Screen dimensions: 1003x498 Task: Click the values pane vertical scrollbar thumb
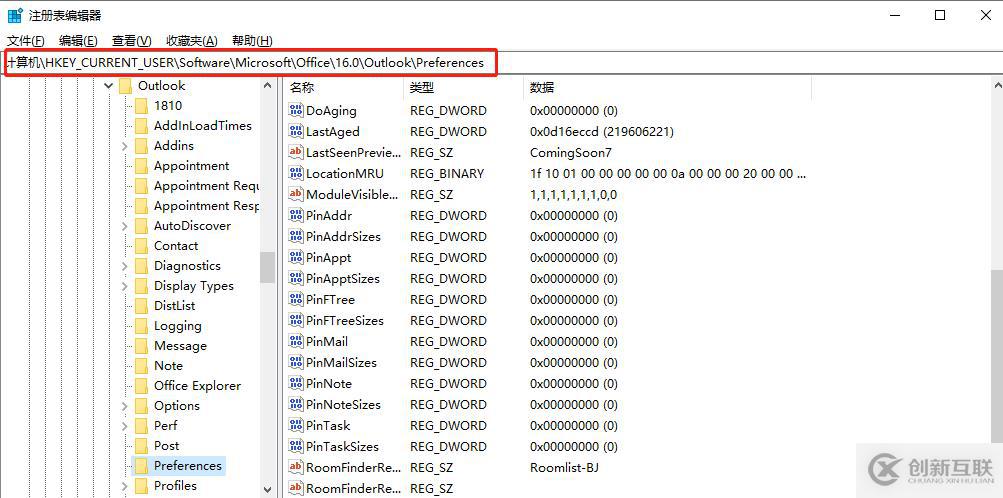coord(996,355)
